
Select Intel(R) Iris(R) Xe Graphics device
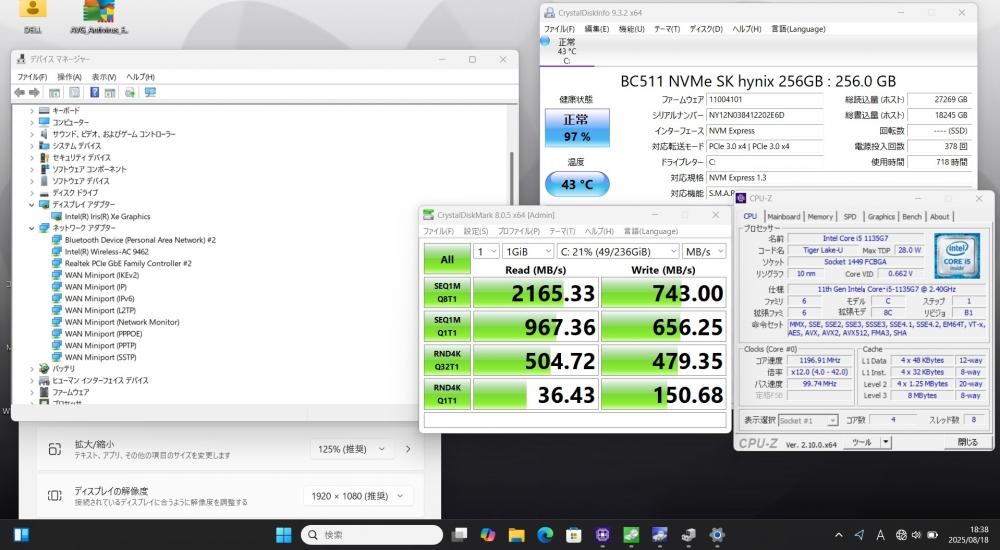tap(107, 216)
